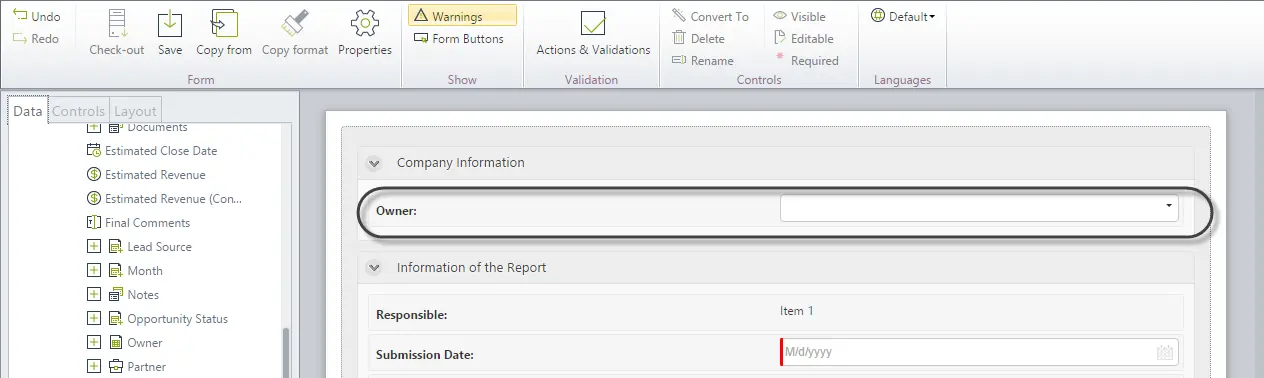This screenshot has height=378, width=1264.
Task: Switch to the Data tab
Action: 28,111
